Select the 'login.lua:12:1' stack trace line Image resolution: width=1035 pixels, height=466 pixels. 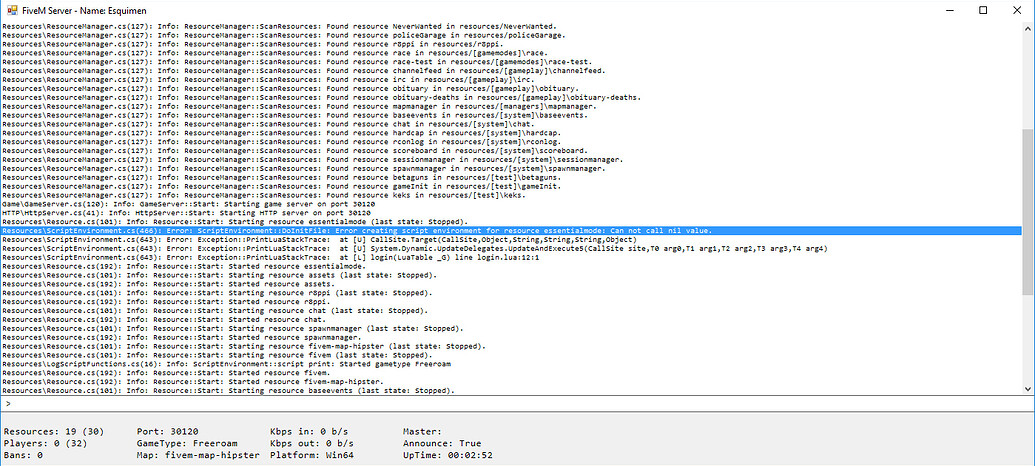pyautogui.click(x=271, y=257)
